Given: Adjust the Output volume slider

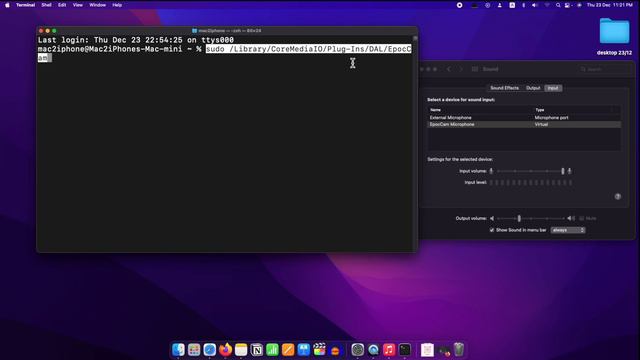Looking at the screenshot, I should click(530, 219).
